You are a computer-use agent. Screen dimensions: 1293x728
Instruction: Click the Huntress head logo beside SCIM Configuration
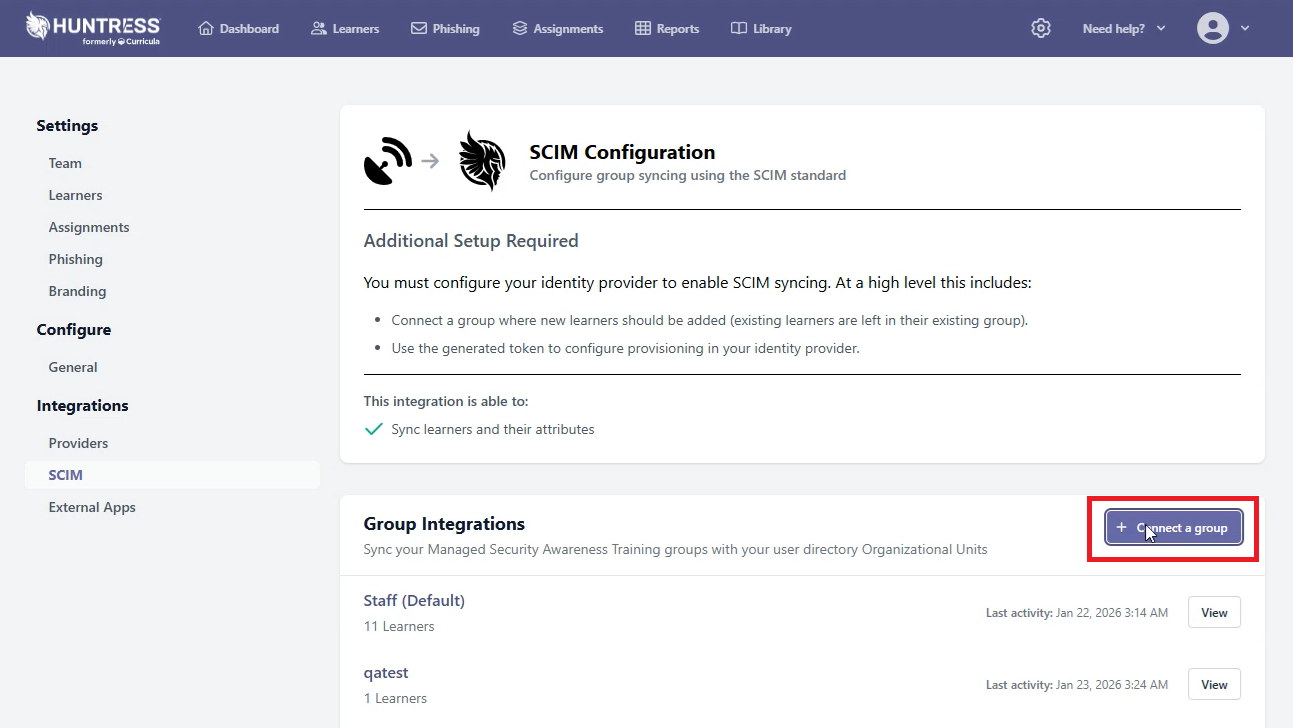click(482, 161)
